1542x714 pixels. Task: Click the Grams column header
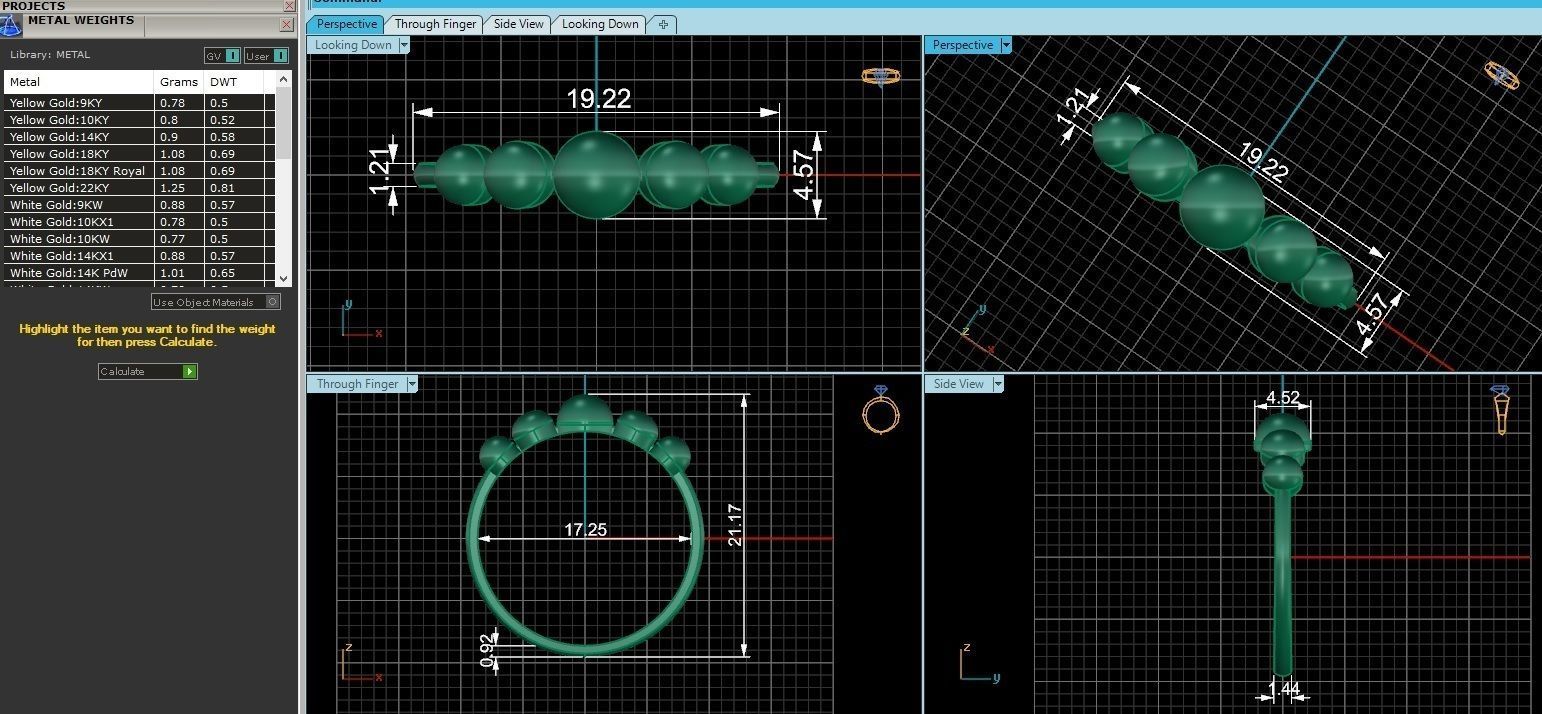tap(179, 82)
